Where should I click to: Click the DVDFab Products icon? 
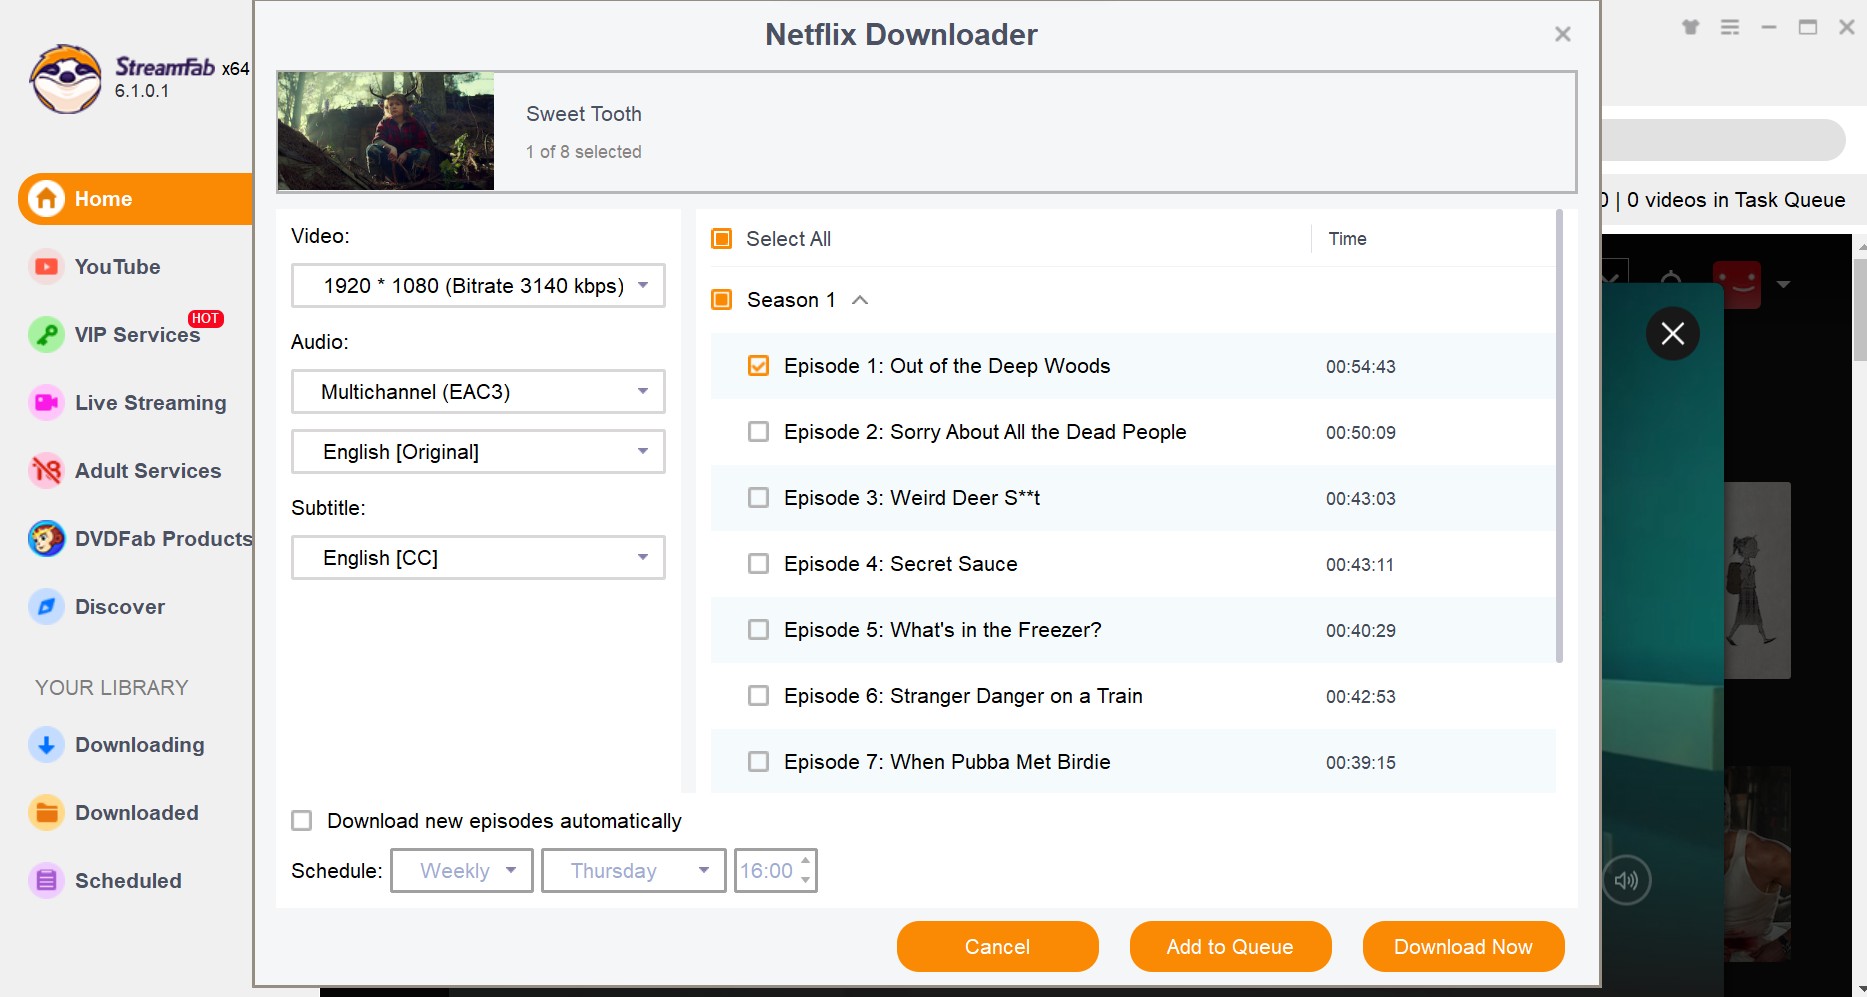[x=46, y=539]
